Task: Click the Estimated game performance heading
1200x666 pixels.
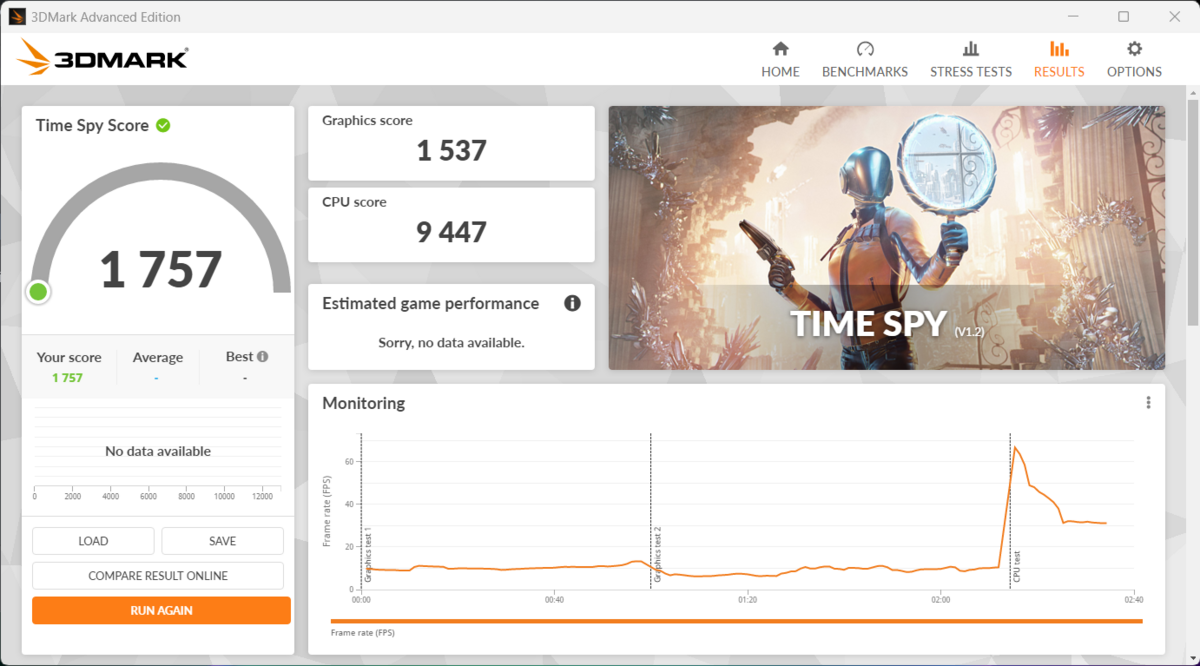Action: click(x=430, y=303)
